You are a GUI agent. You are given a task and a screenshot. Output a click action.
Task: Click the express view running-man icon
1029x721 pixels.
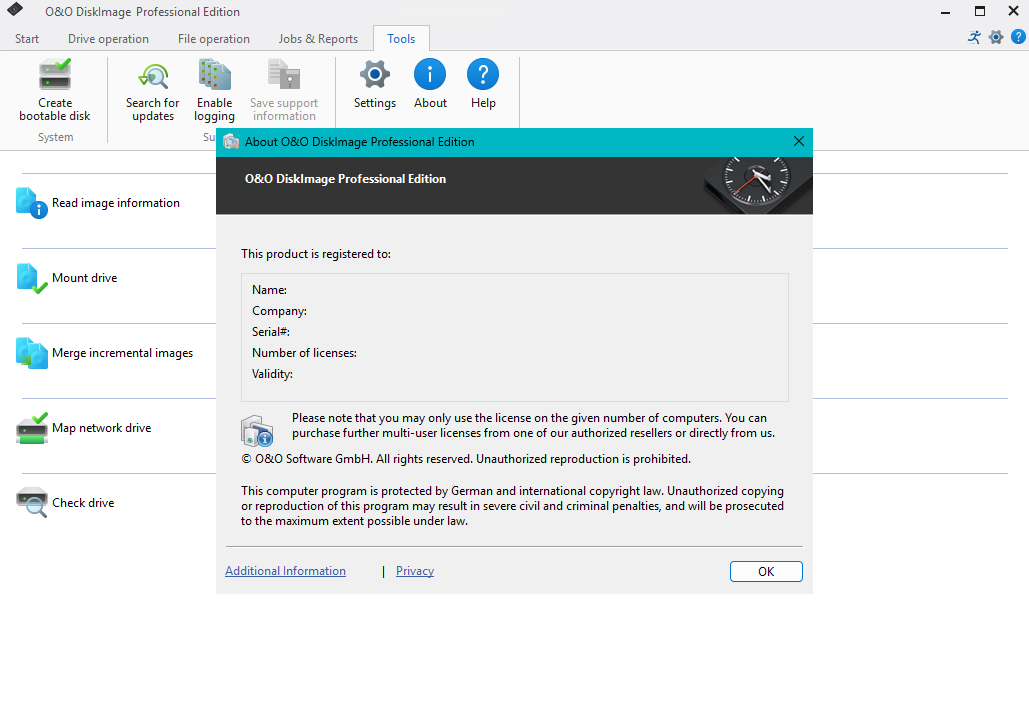point(975,37)
